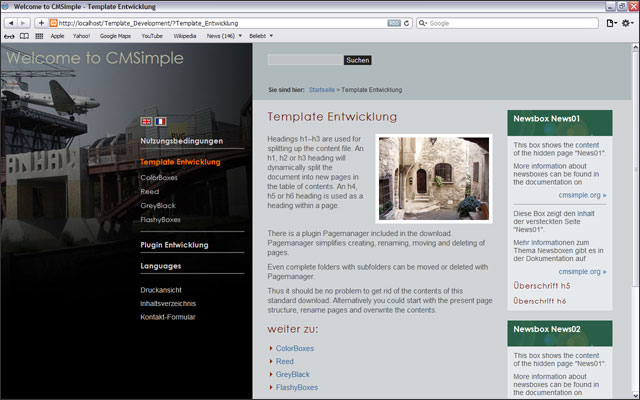The height and width of the screenshot is (400, 640).
Task: Open Nutzungsbedingungen in the sidebar menu
Action: (x=182, y=141)
